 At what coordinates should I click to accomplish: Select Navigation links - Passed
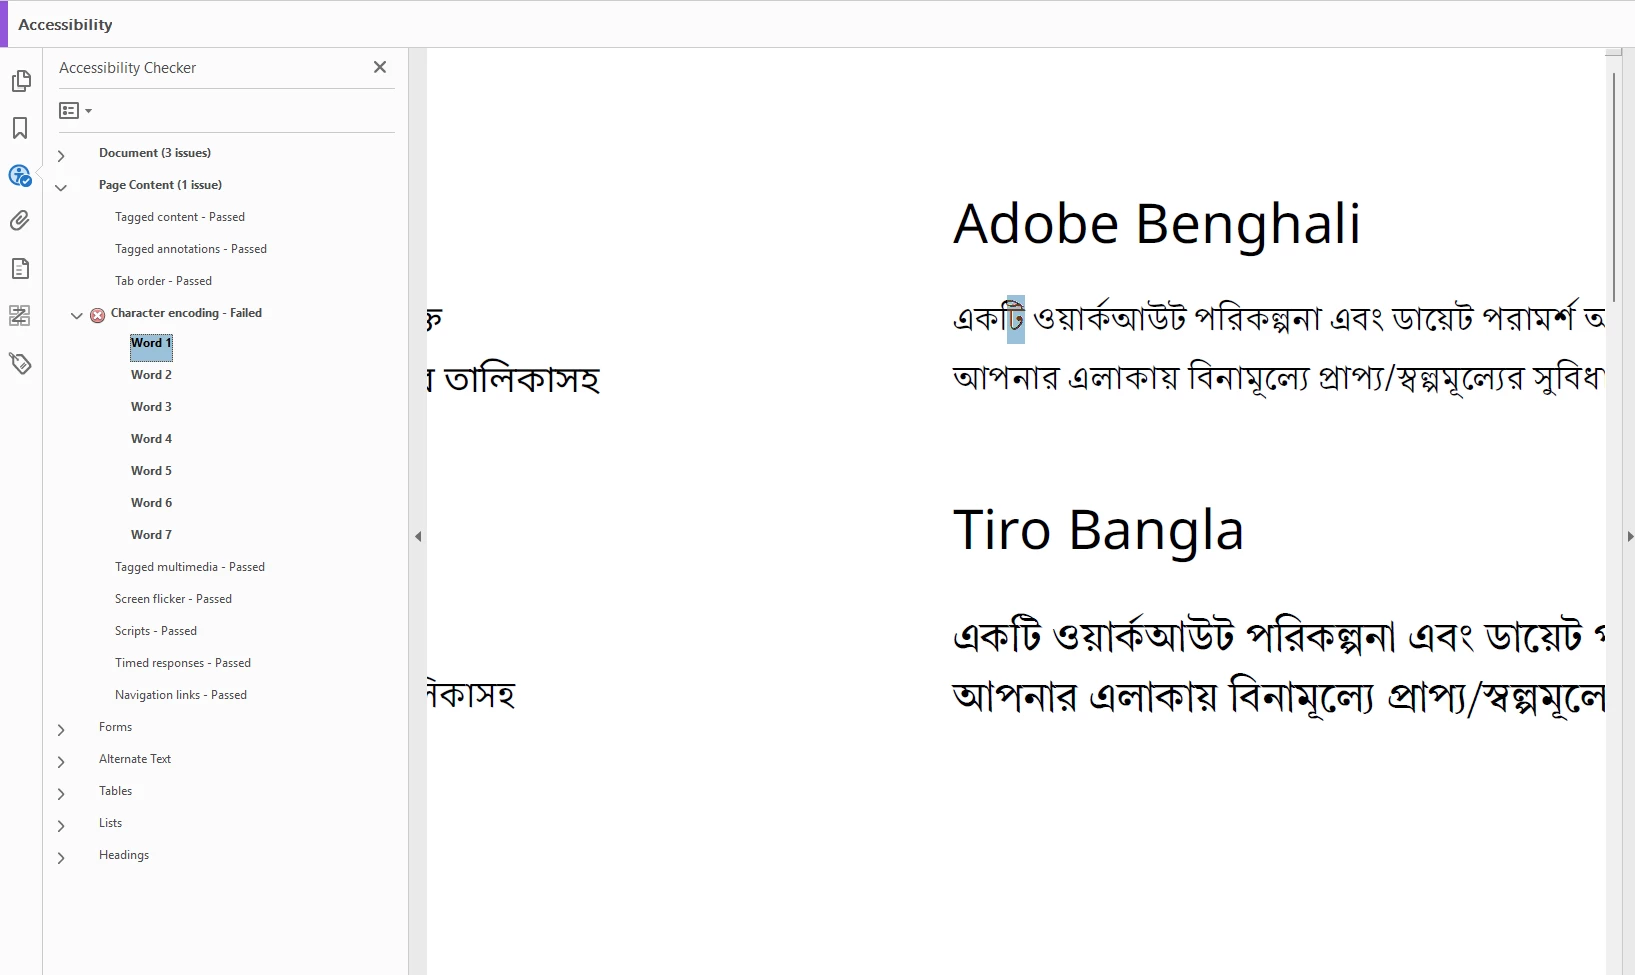[181, 695]
